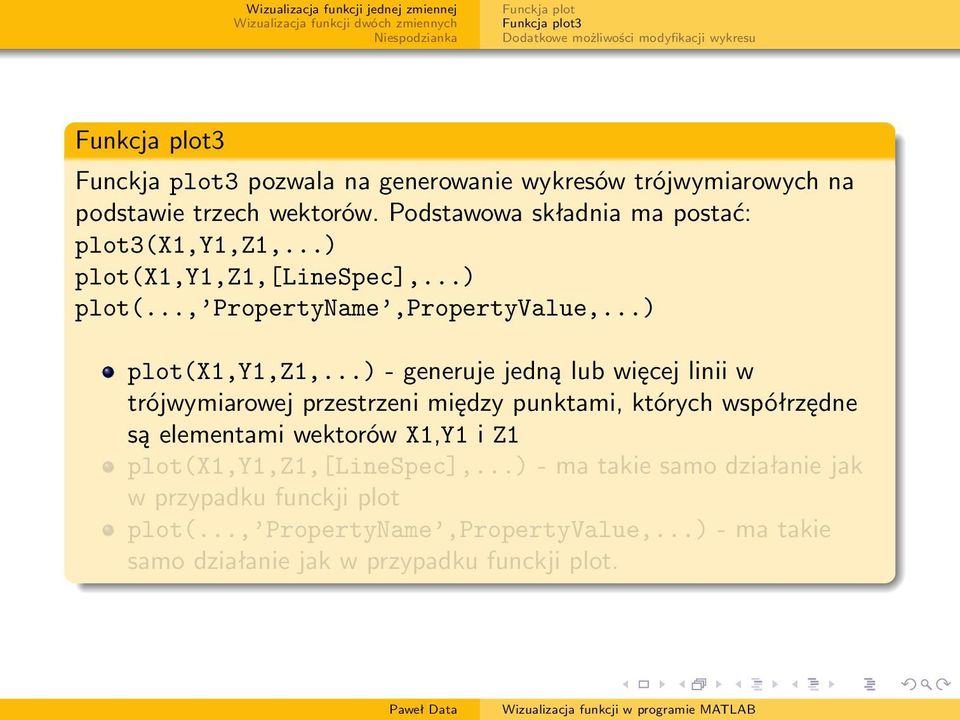Click the block title Funkcja plot3
Viewport: 960px width, 720px height.
[x=150, y=141]
